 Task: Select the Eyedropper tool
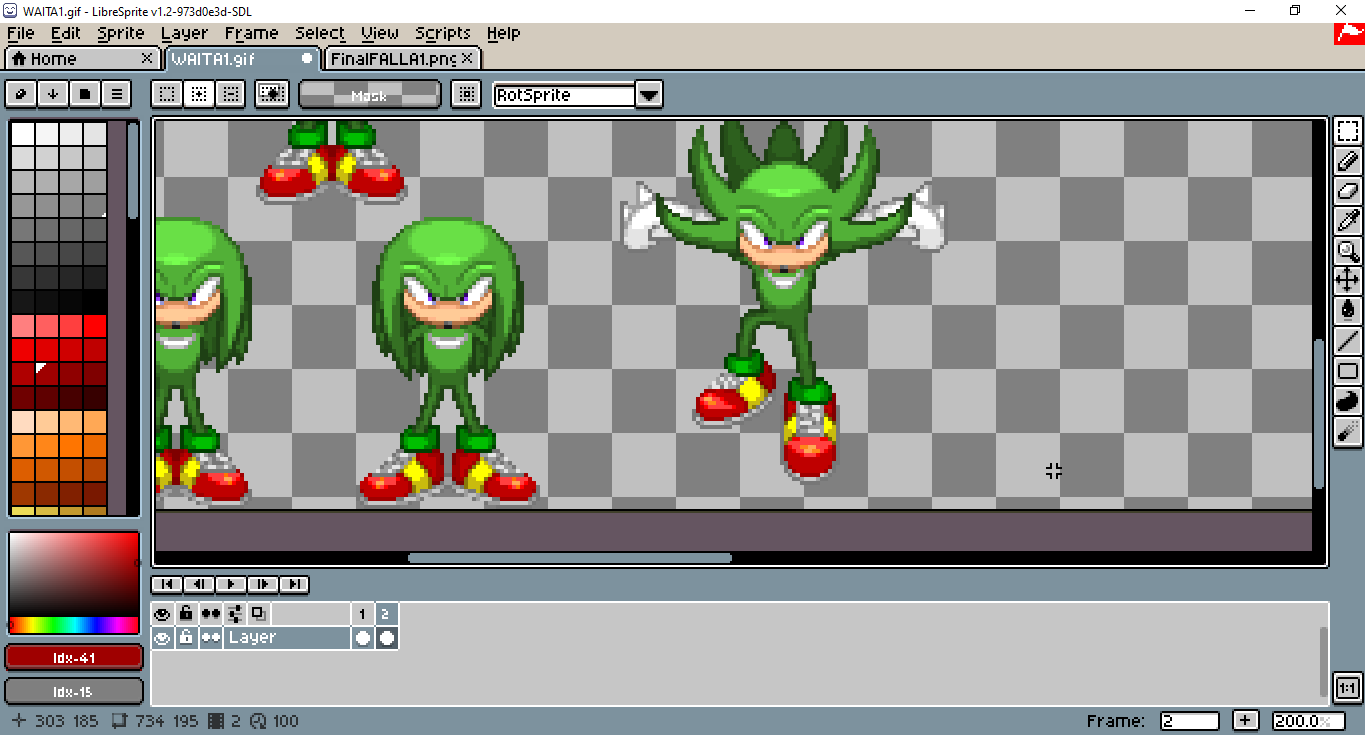coord(1348,220)
